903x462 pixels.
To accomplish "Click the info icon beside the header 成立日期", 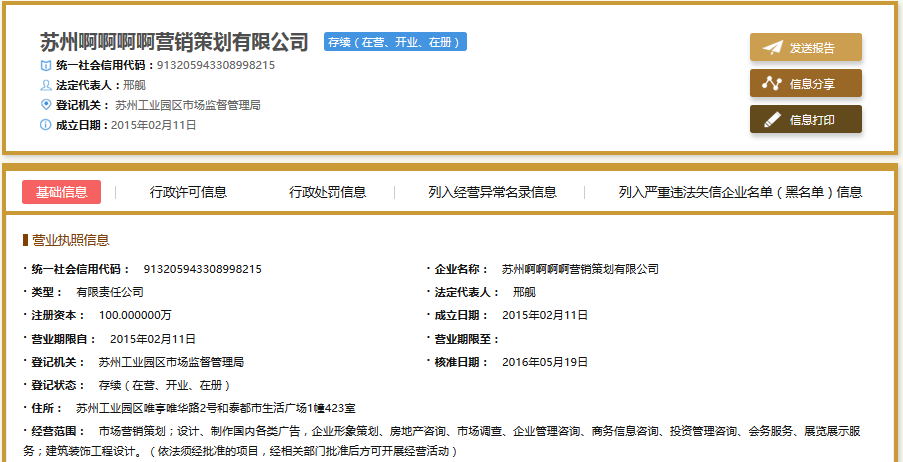I will click(45, 125).
